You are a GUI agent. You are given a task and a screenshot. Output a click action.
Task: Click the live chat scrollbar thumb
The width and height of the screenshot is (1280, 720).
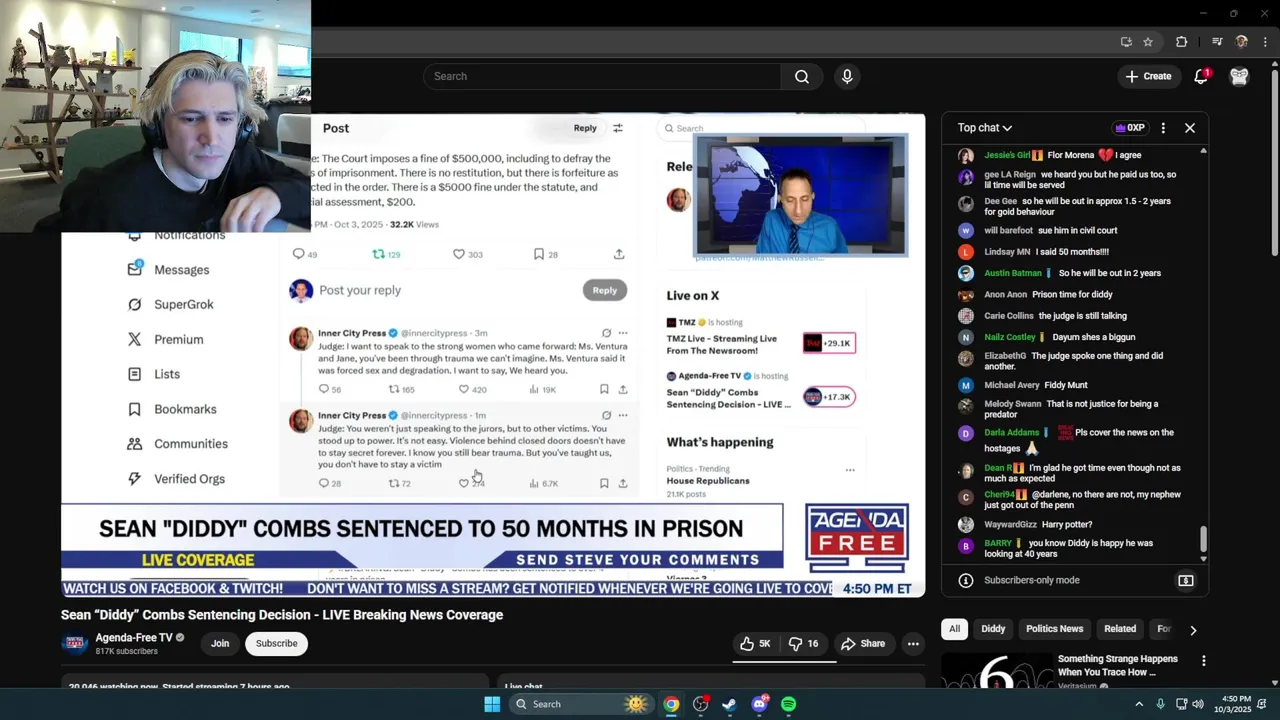tap(1203, 538)
